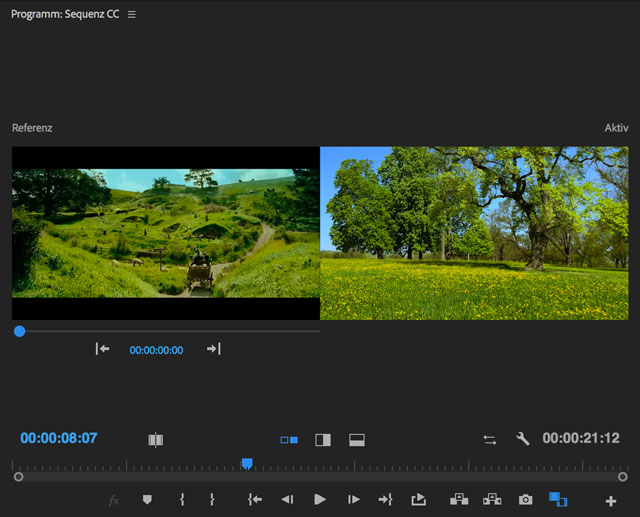Toggle the highlighted comparison view button
This screenshot has height=517, width=640.
coord(557,499)
